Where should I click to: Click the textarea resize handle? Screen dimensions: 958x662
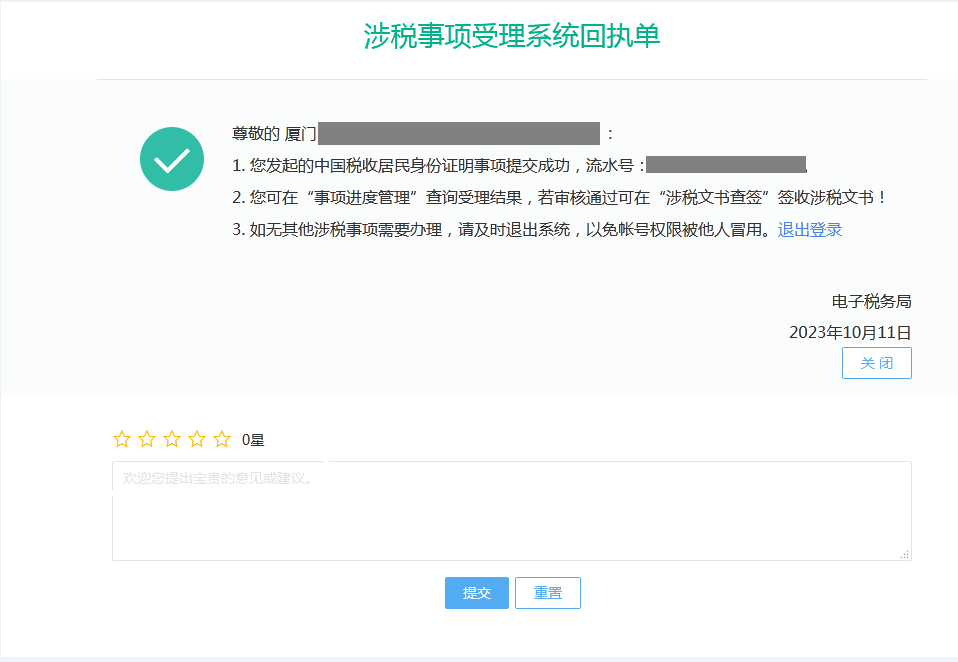(x=906, y=556)
